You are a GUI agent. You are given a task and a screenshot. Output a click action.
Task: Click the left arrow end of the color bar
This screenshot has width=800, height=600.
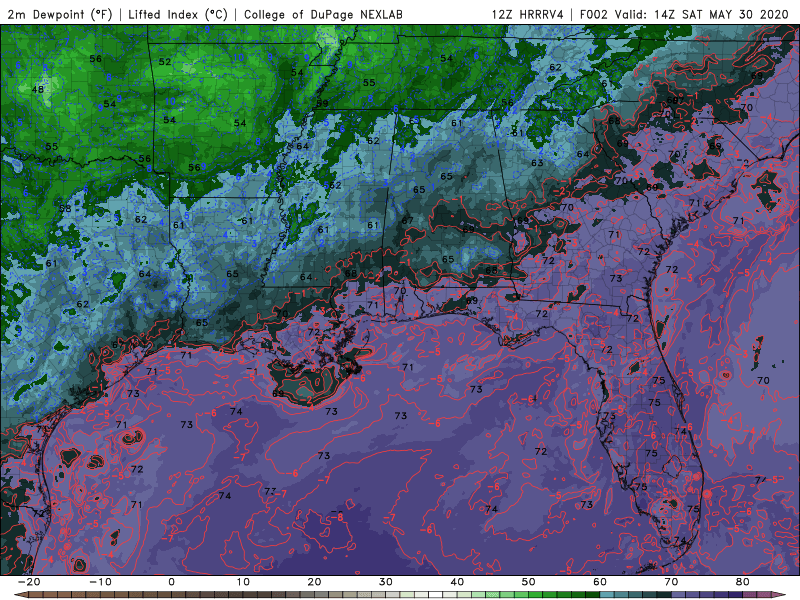(x=20, y=595)
